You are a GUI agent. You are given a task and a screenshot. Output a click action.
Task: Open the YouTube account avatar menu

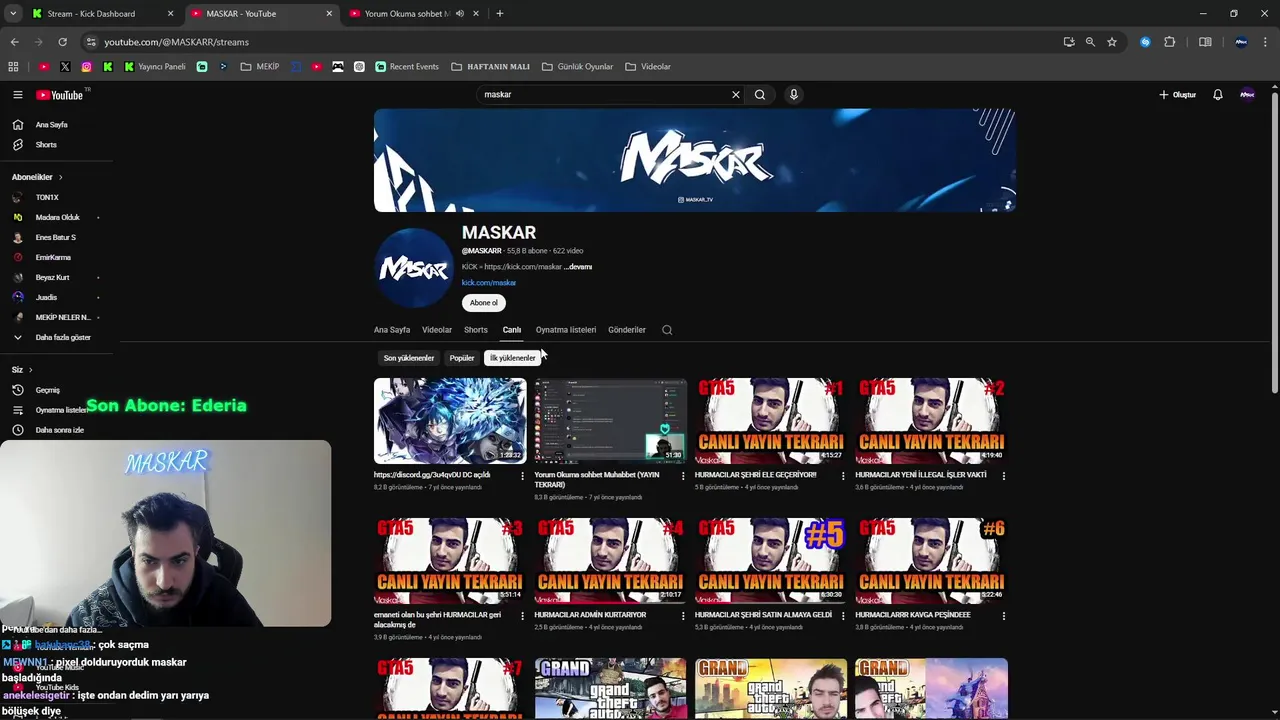click(x=1247, y=95)
